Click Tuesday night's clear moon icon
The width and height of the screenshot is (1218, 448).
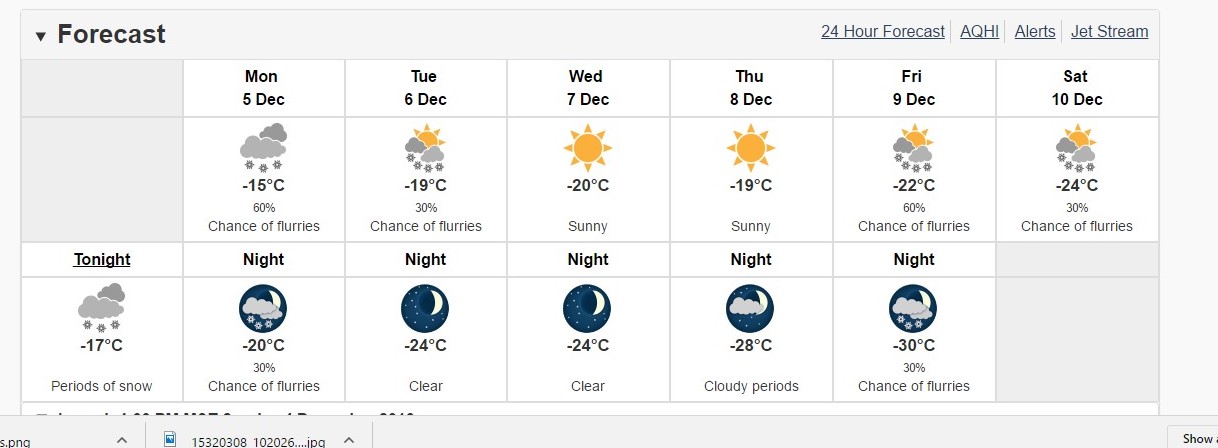425,308
